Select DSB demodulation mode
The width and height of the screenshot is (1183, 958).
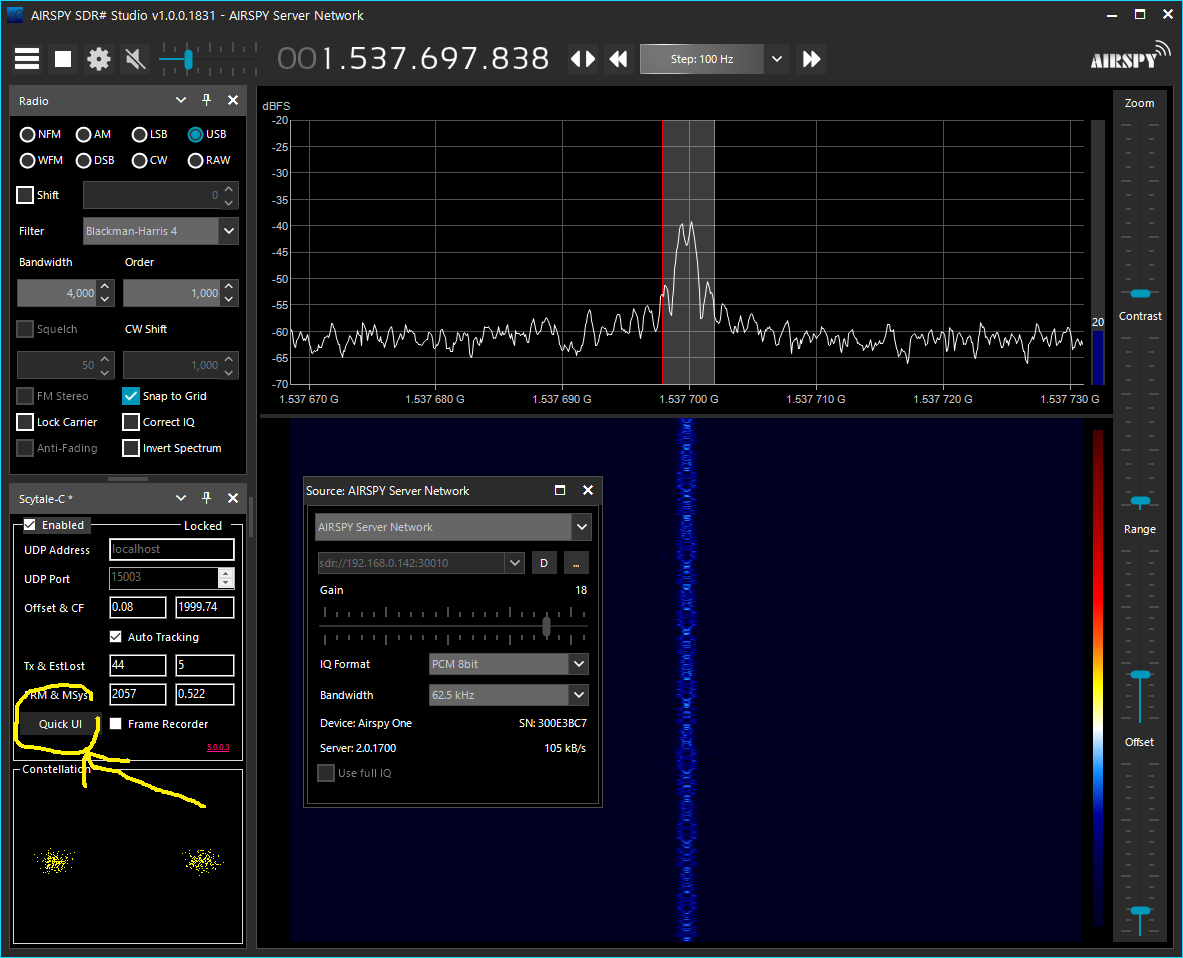pos(95,160)
